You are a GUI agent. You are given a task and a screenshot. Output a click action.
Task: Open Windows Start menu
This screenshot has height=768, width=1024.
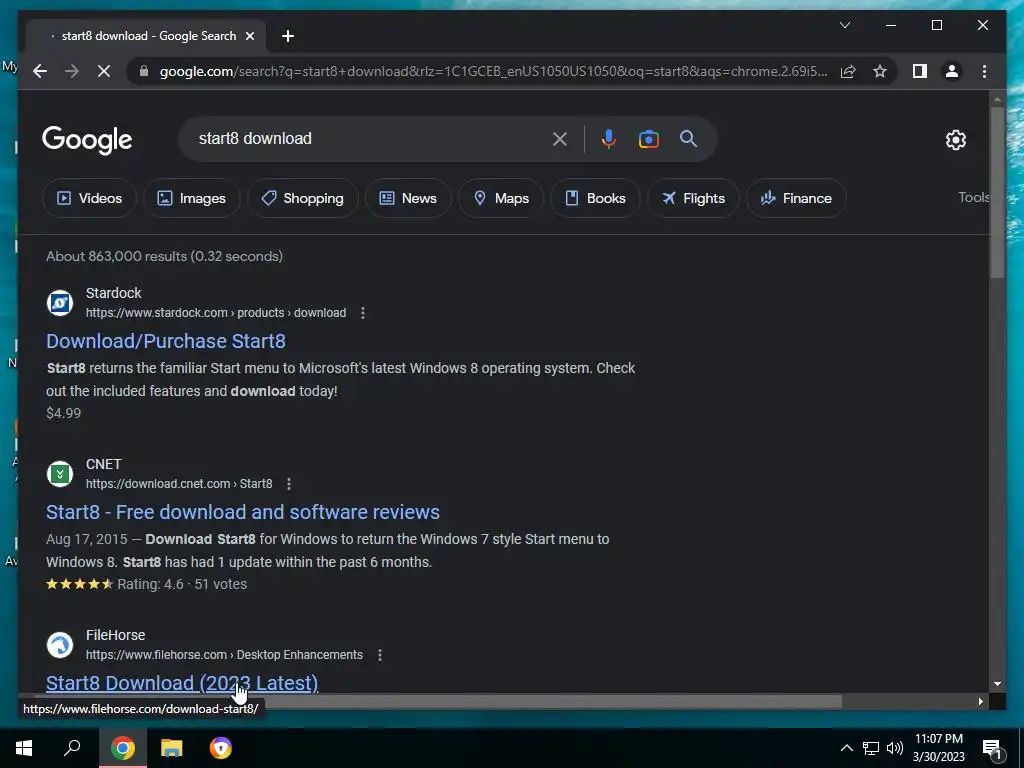(x=24, y=748)
